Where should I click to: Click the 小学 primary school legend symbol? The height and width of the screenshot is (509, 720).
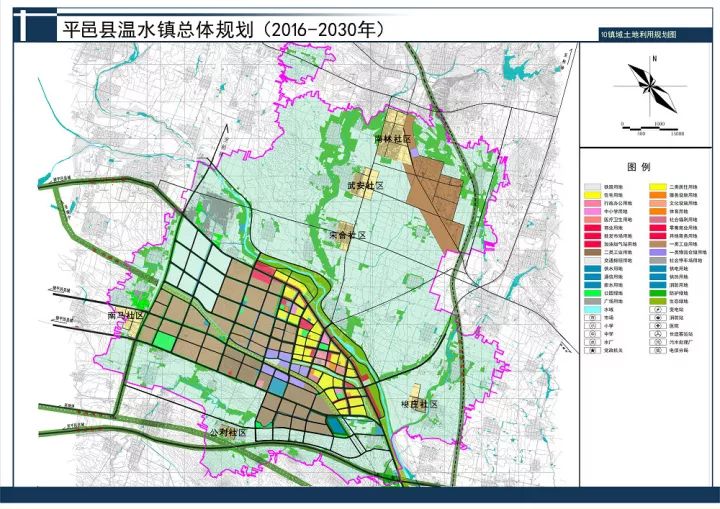point(593,326)
